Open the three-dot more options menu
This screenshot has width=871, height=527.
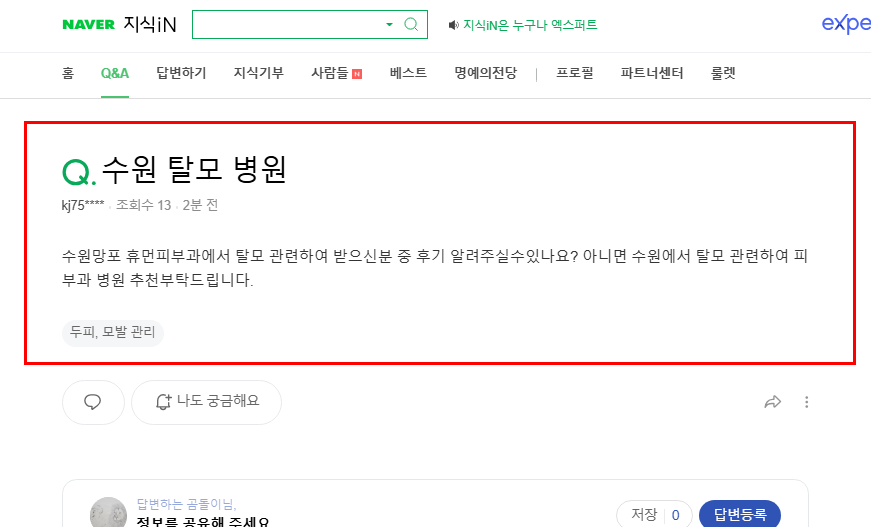(x=807, y=402)
